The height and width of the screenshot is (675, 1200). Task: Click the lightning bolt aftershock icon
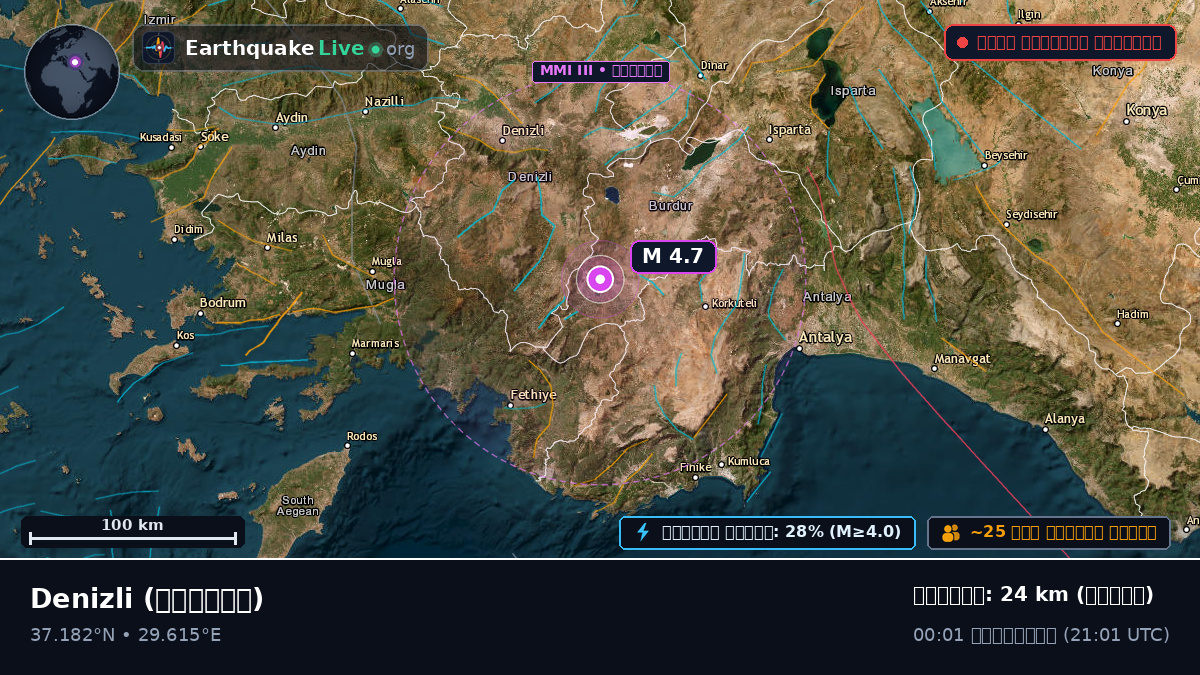click(643, 532)
